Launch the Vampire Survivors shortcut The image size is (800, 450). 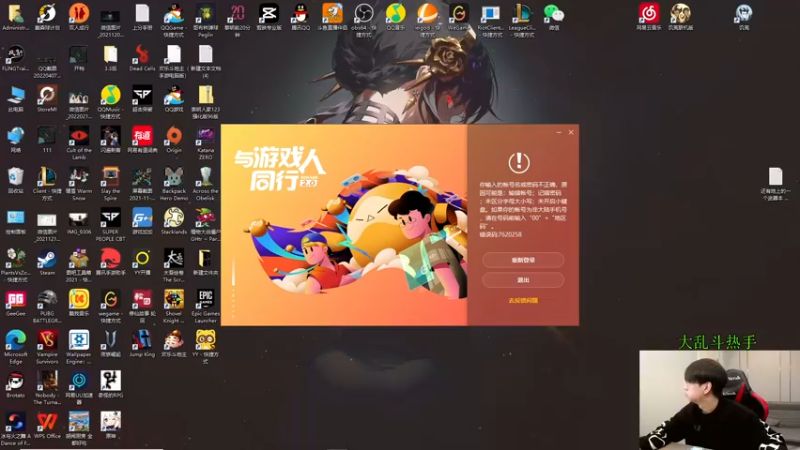(x=47, y=347)
